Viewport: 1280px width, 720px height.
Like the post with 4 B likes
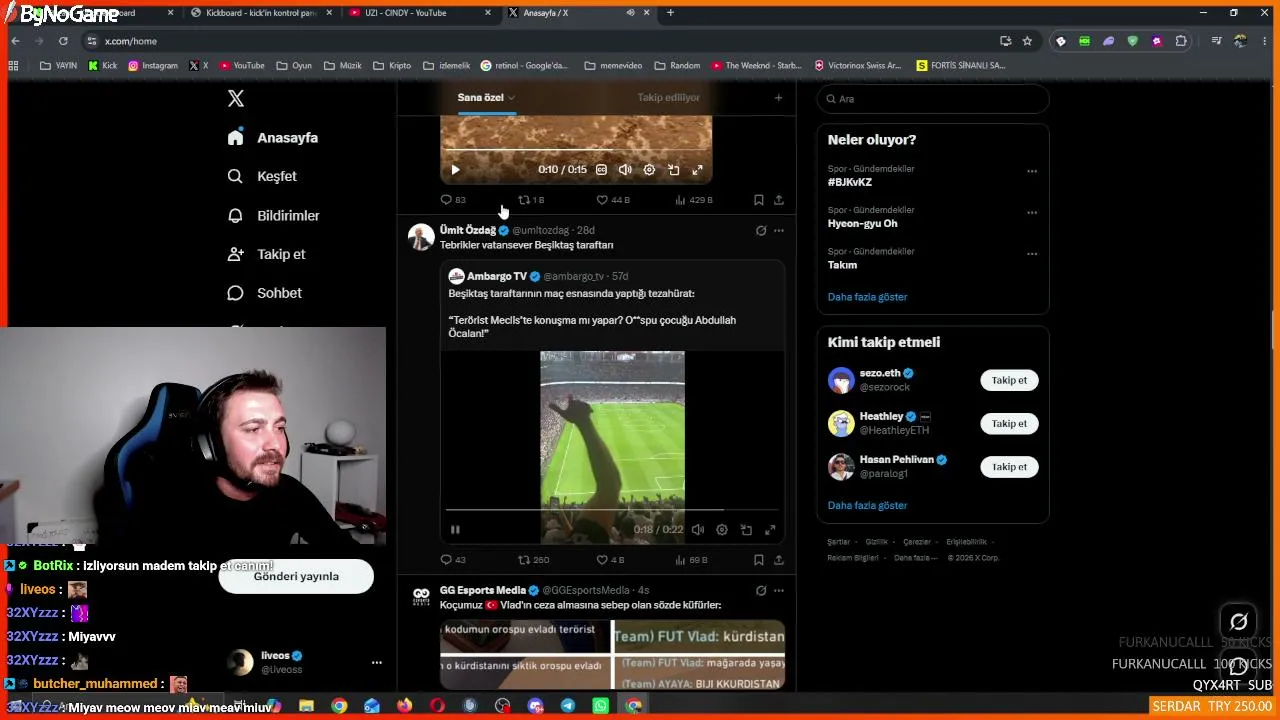[x=610, y=560]
